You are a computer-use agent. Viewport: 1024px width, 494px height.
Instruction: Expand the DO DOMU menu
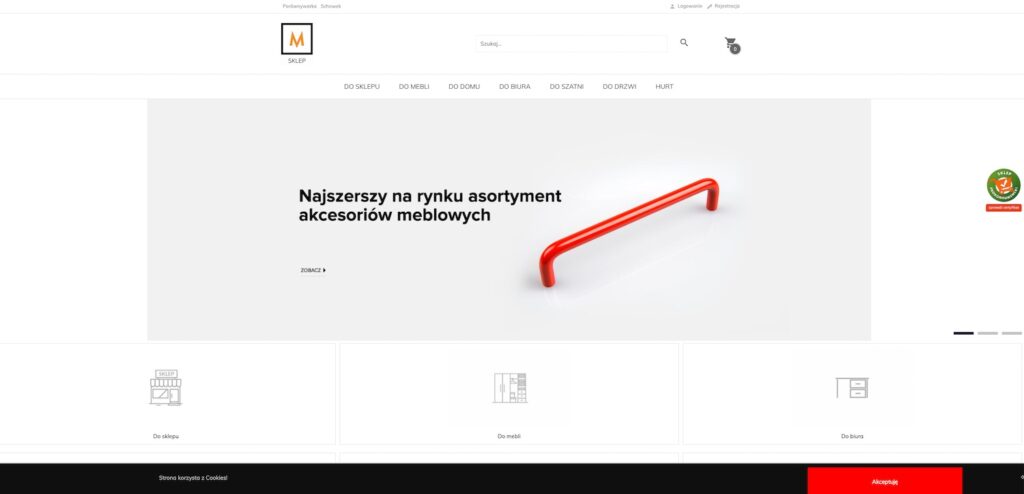[464, 86]
